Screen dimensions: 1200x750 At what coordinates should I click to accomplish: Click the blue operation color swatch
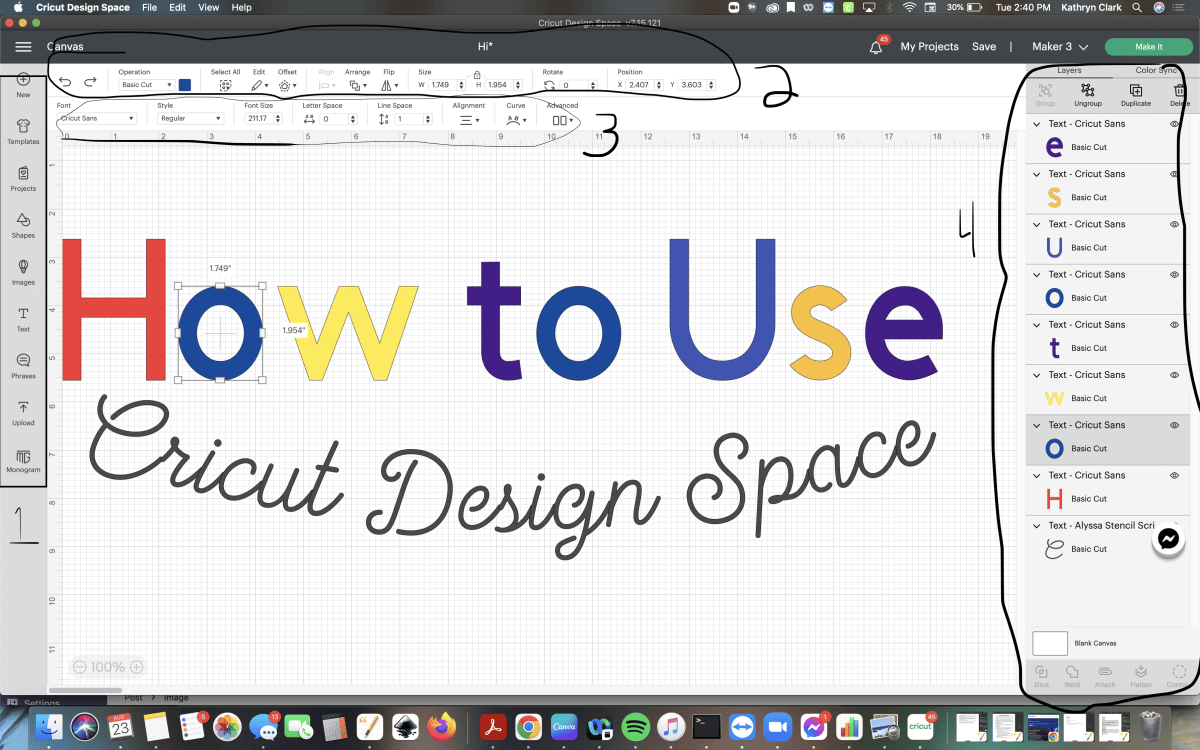(x=185, y=85)
